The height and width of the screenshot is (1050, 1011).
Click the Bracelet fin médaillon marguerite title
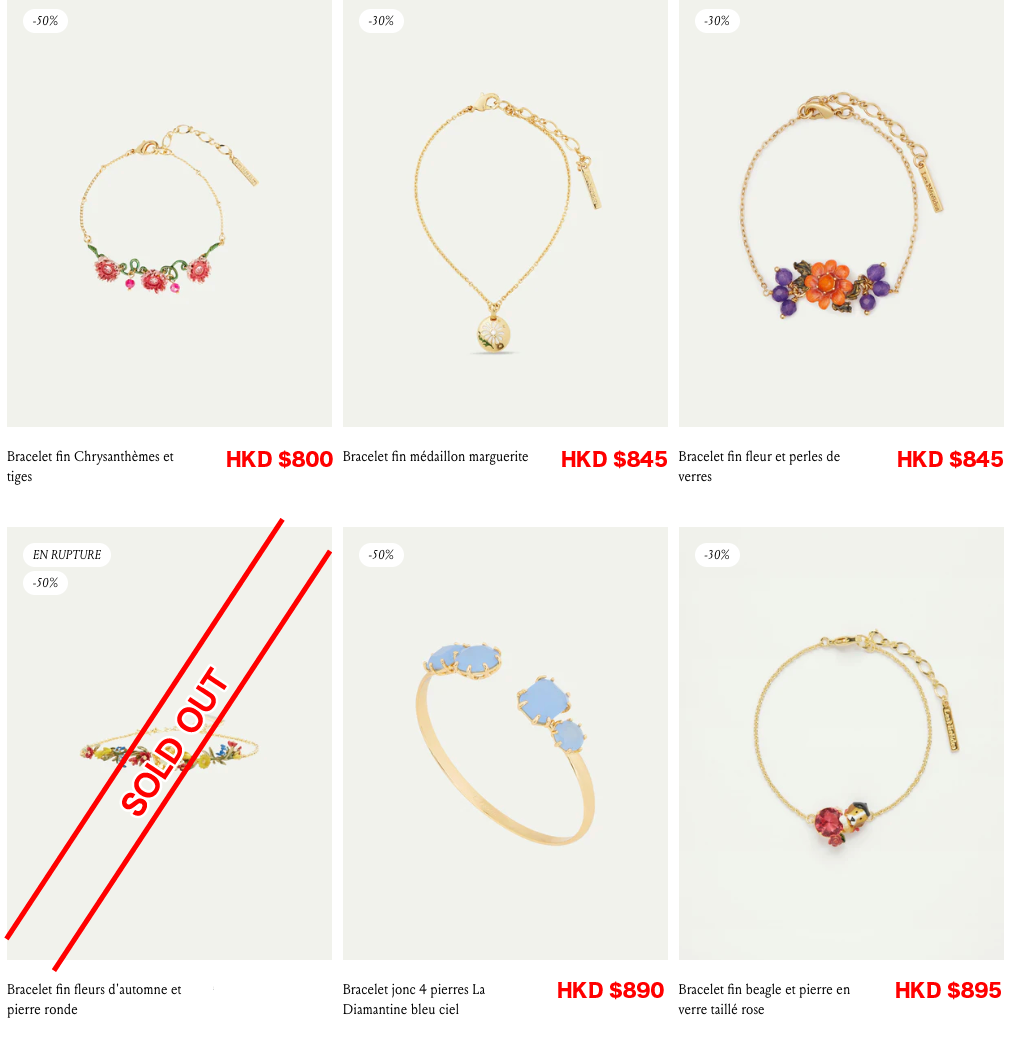pyautogui.click(x=435, y=457)
